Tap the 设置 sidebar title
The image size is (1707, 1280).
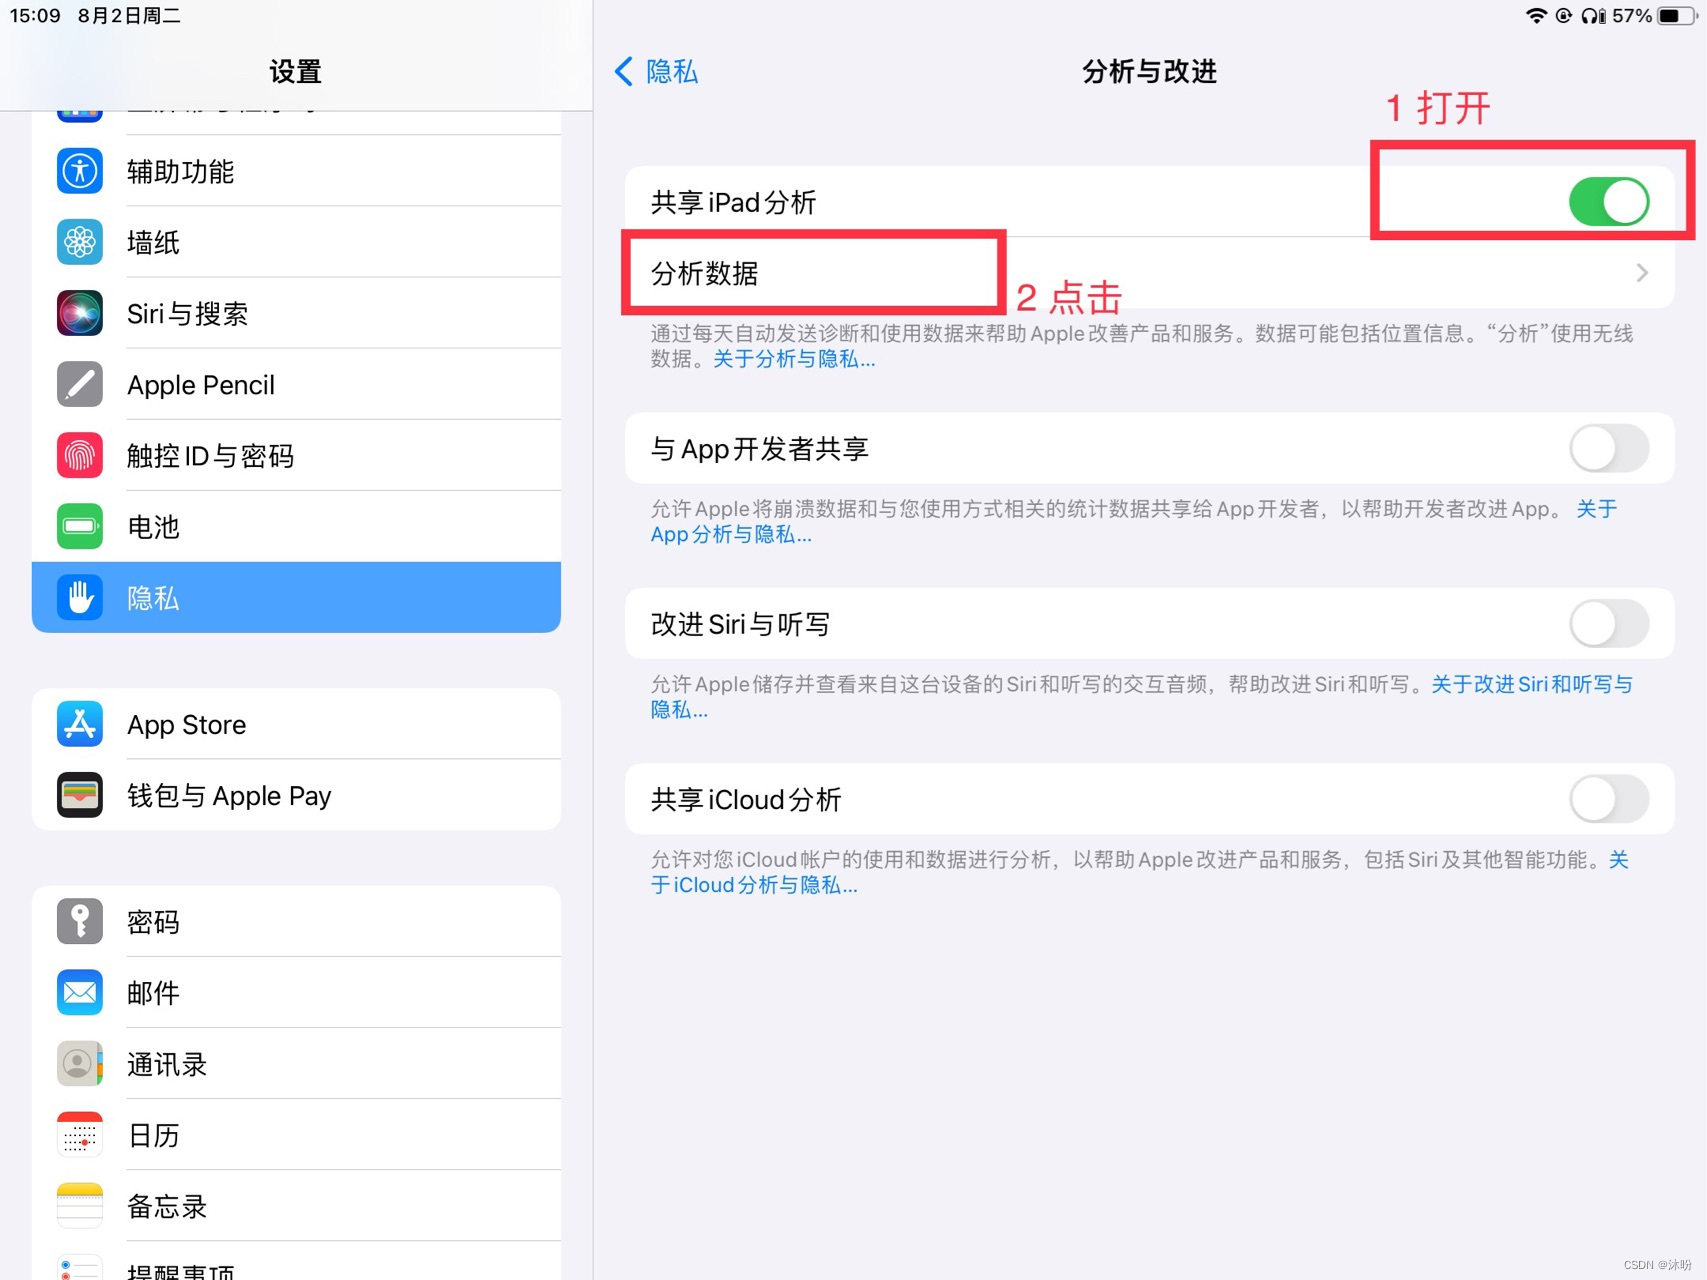[296, 71]
